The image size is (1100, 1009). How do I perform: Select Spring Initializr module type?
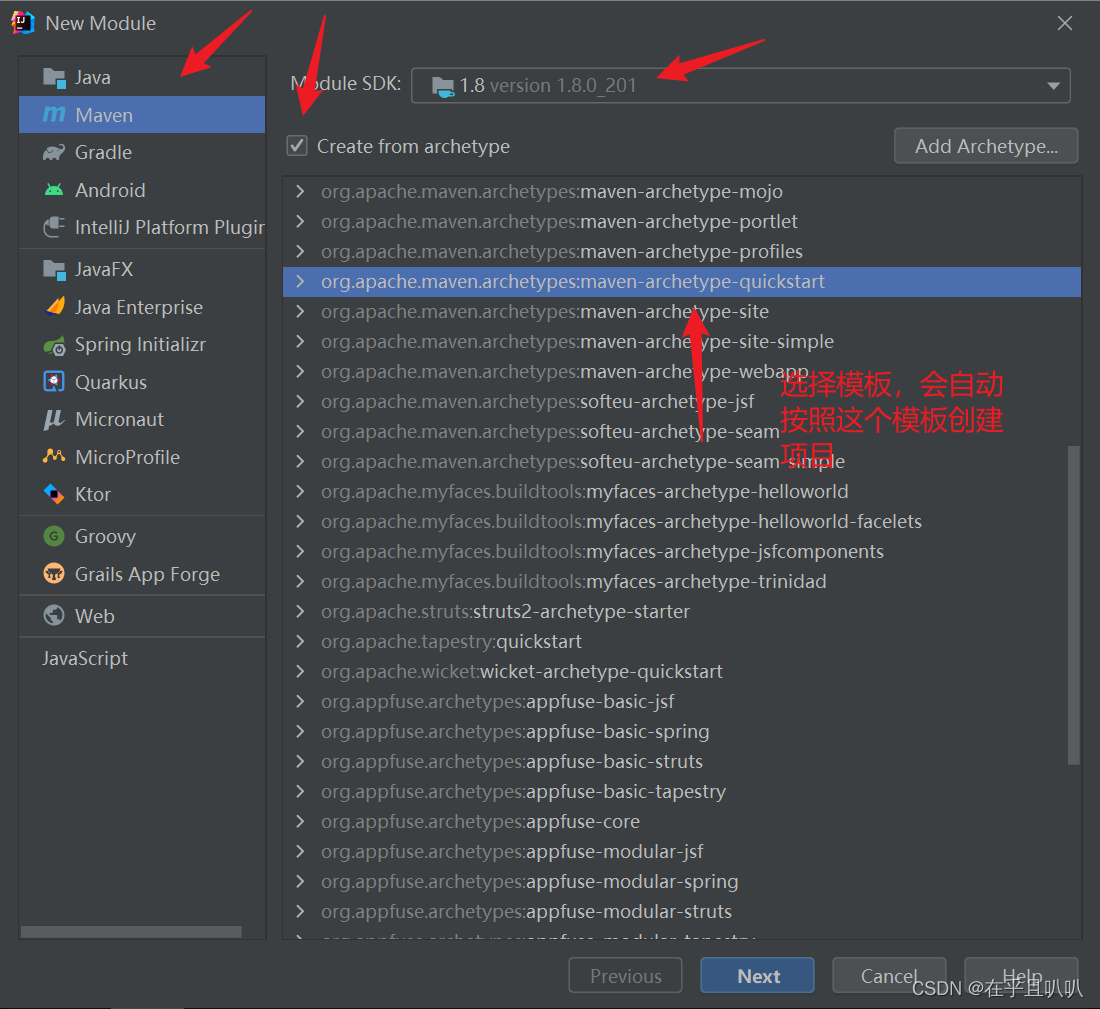click(x=142, y=345)
